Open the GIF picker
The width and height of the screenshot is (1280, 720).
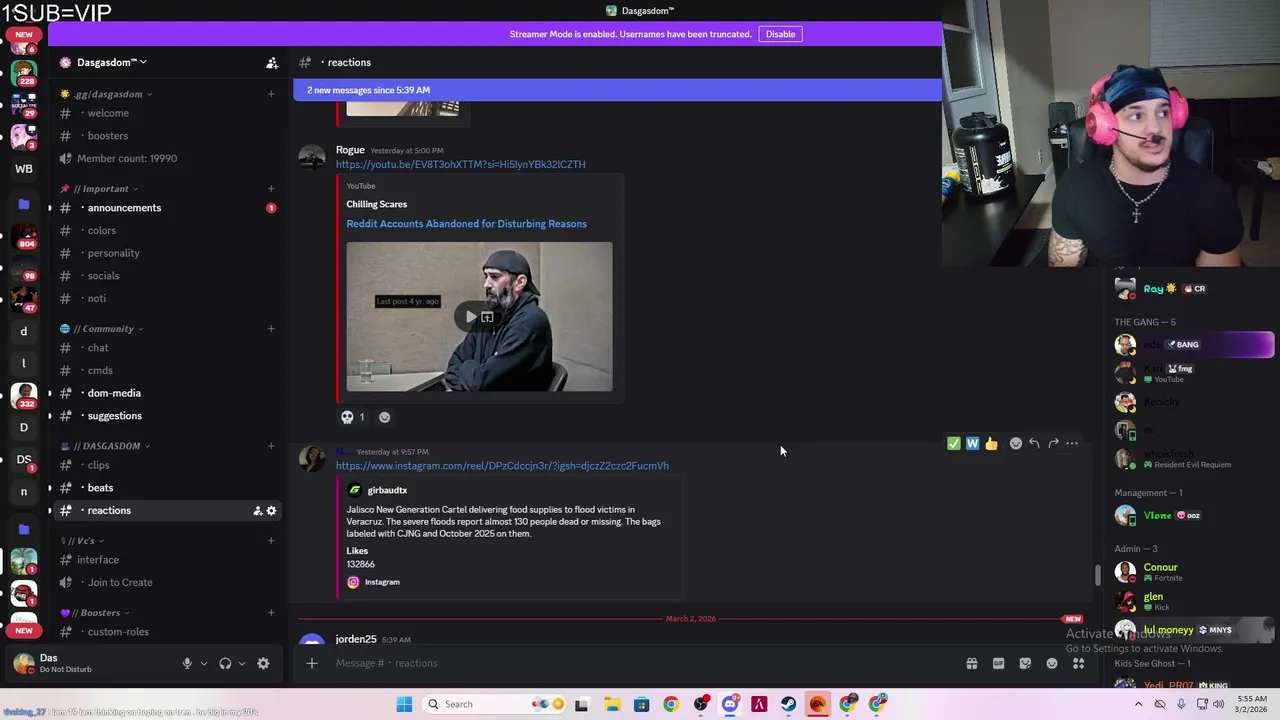[x=998, y=663]
